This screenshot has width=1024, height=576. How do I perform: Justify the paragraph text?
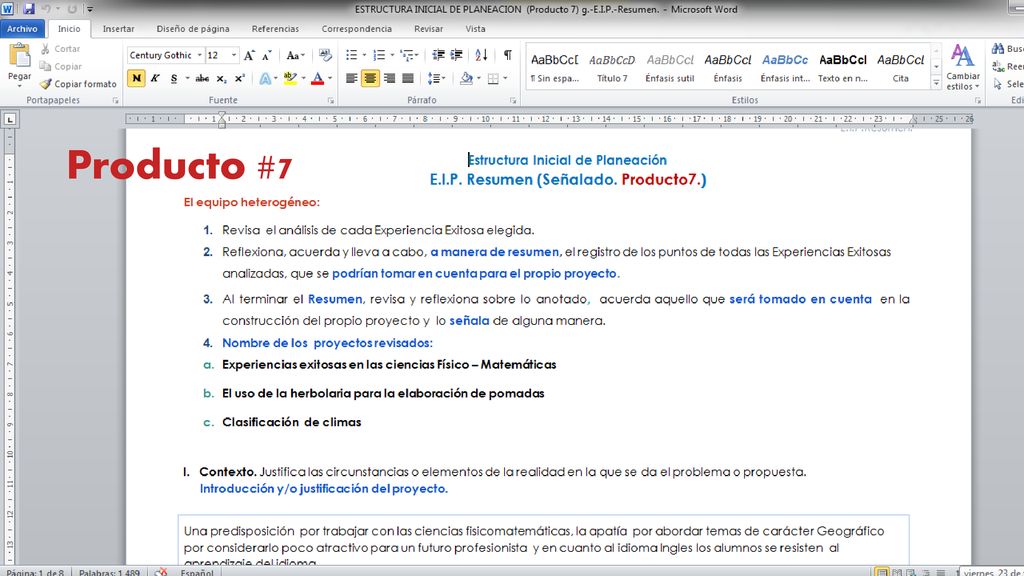click(408, 78)
